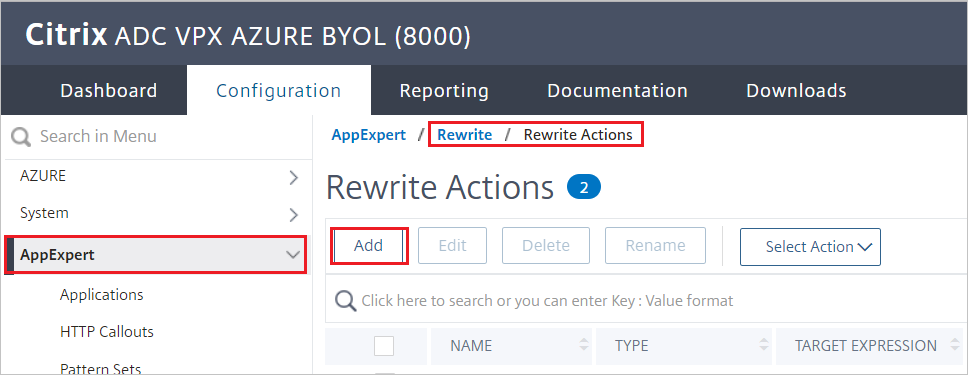Viewport: 968px width, 375px height.
Task: Click the TYPE column sort arrows
Action: (764, 346)
